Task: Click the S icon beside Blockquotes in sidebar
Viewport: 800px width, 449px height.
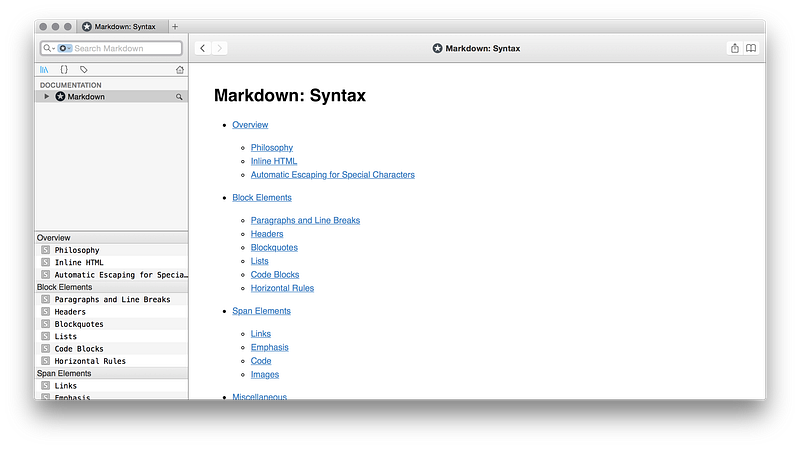Action: pos(45,324)
